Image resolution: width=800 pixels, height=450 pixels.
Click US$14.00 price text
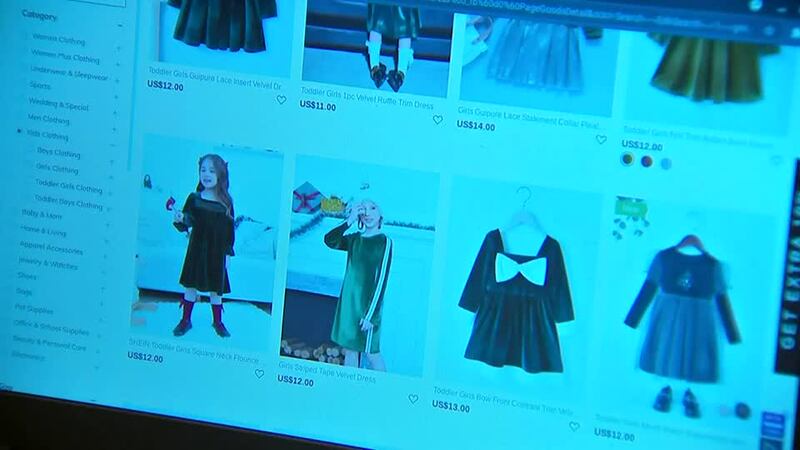(476, 125)
